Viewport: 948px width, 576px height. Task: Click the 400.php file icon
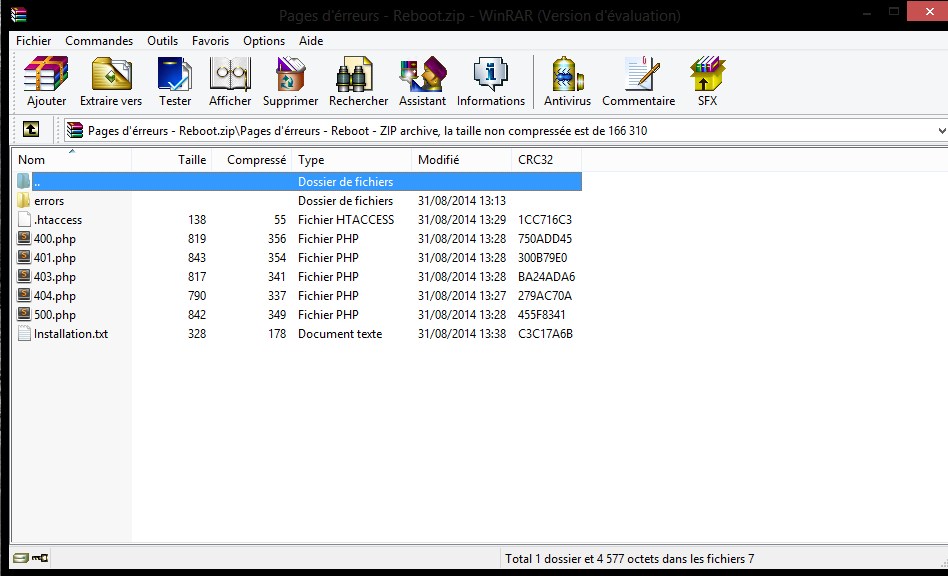pyautogui.click(x=24, y=238)
